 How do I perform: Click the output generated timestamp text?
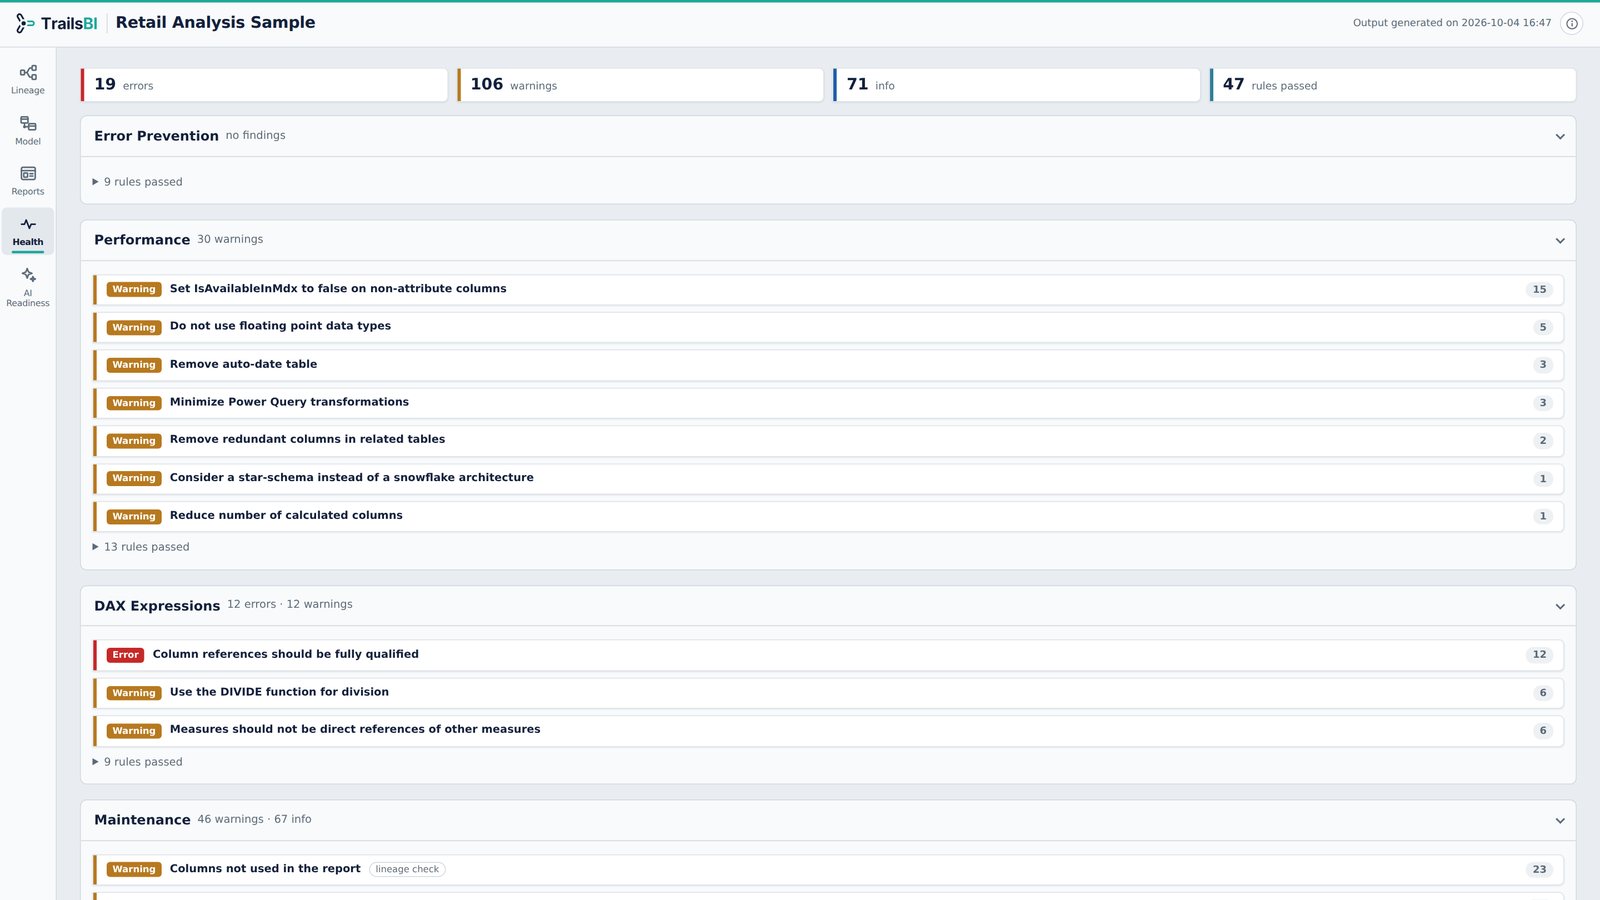[x=1452, y=23]
